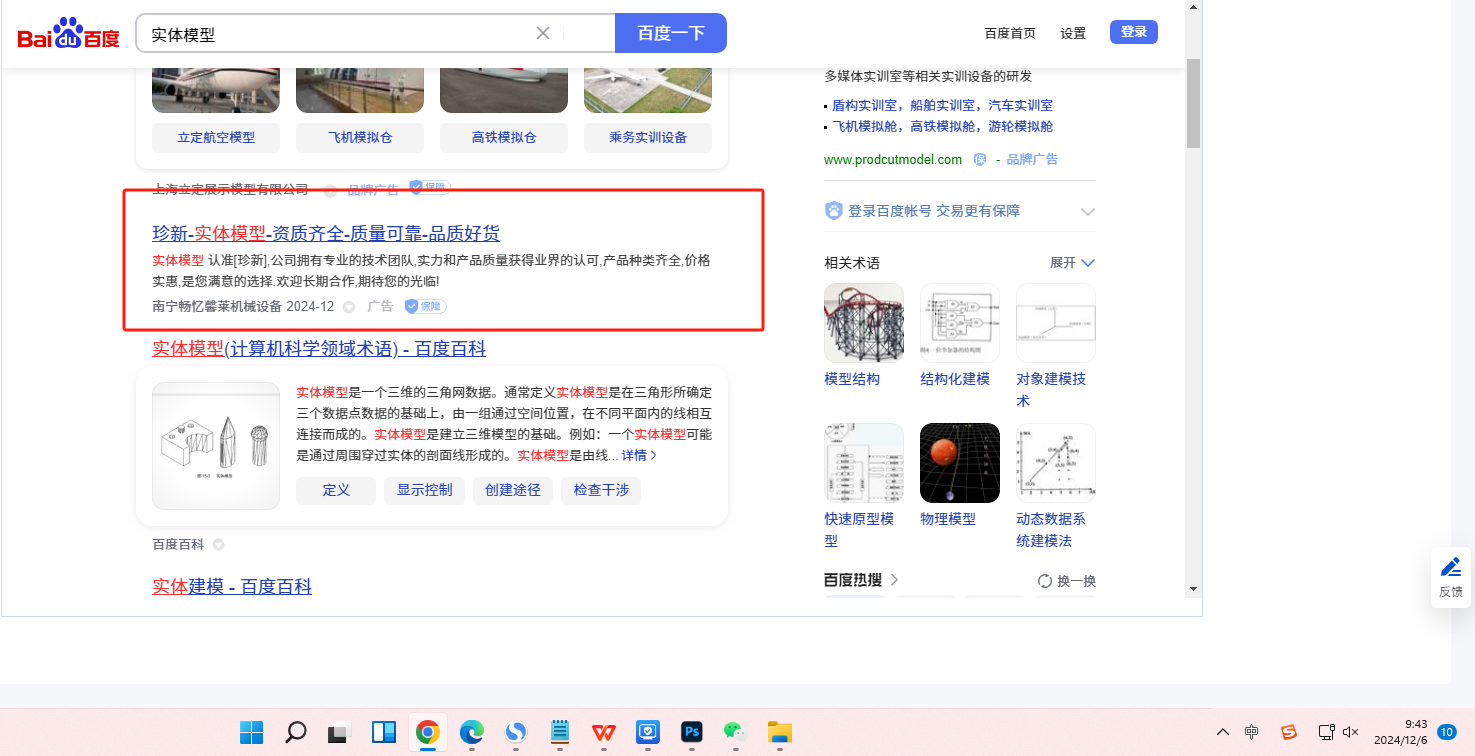
Task: Toggle the muted speaker volume icon
Action: point(1350,732)
